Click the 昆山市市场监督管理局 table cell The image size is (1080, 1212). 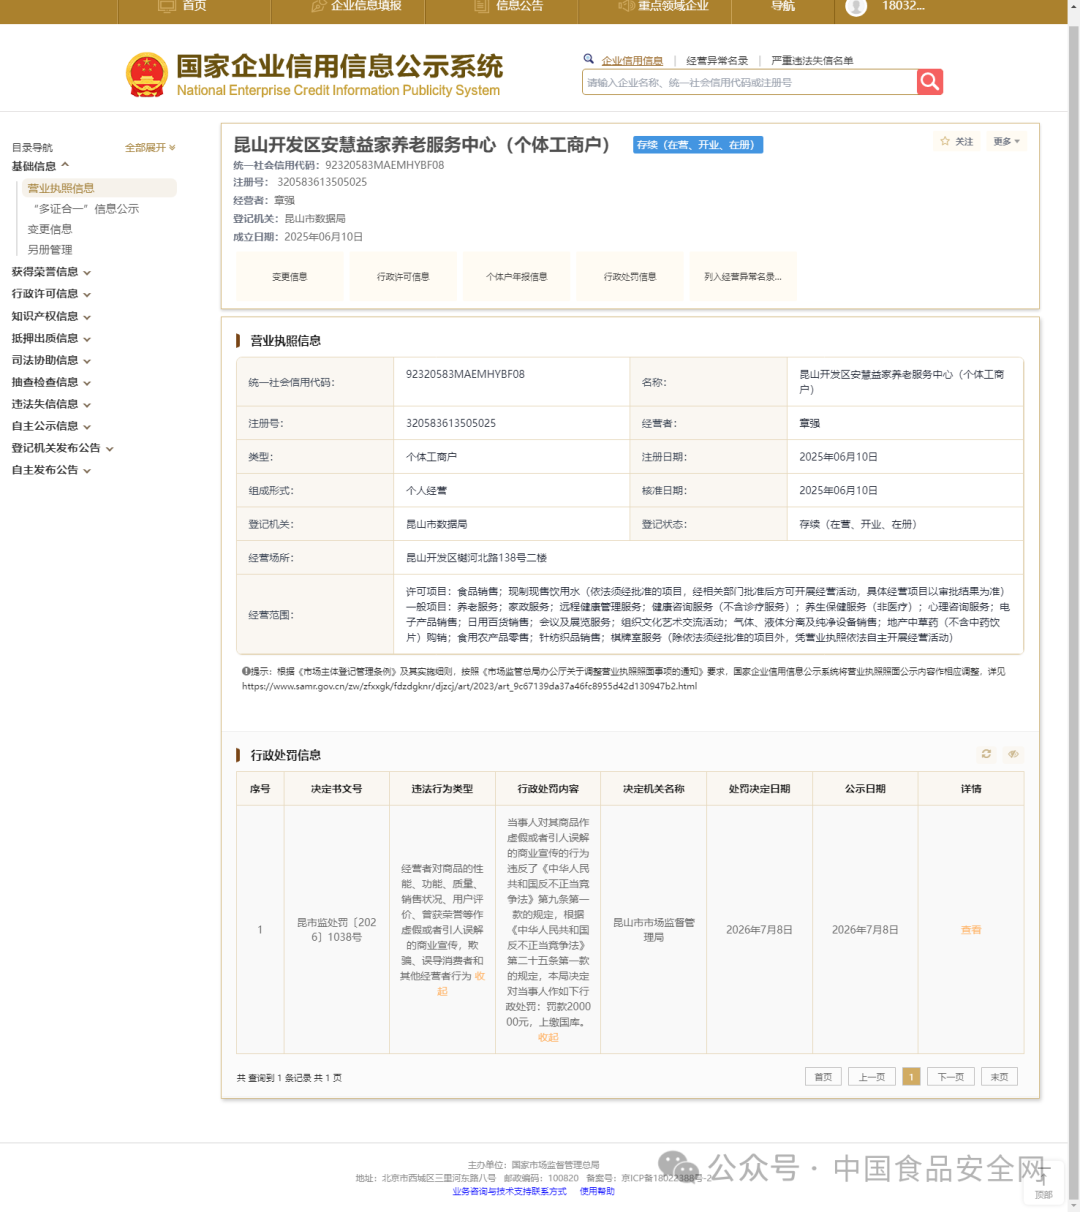(x=654, y=930)
